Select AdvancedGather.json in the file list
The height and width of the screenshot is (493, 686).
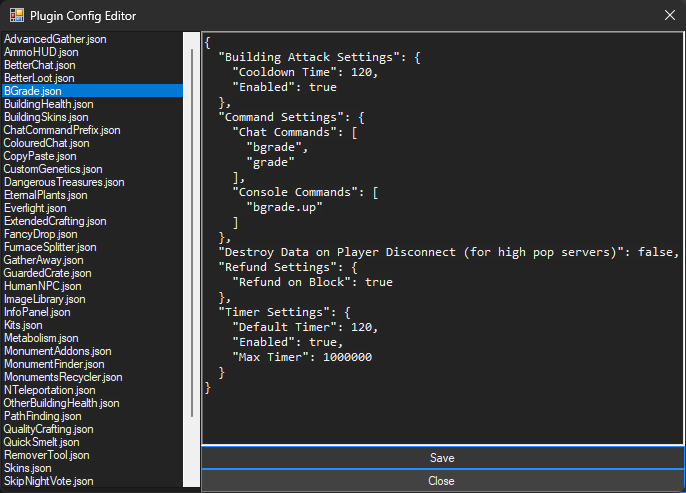point(55,38)
